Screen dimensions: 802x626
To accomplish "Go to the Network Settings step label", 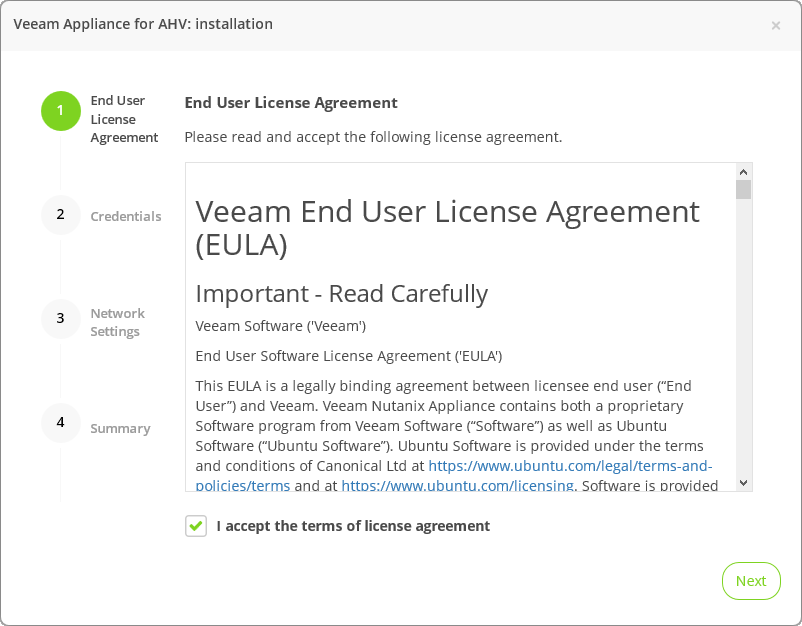I will [117, 322].
